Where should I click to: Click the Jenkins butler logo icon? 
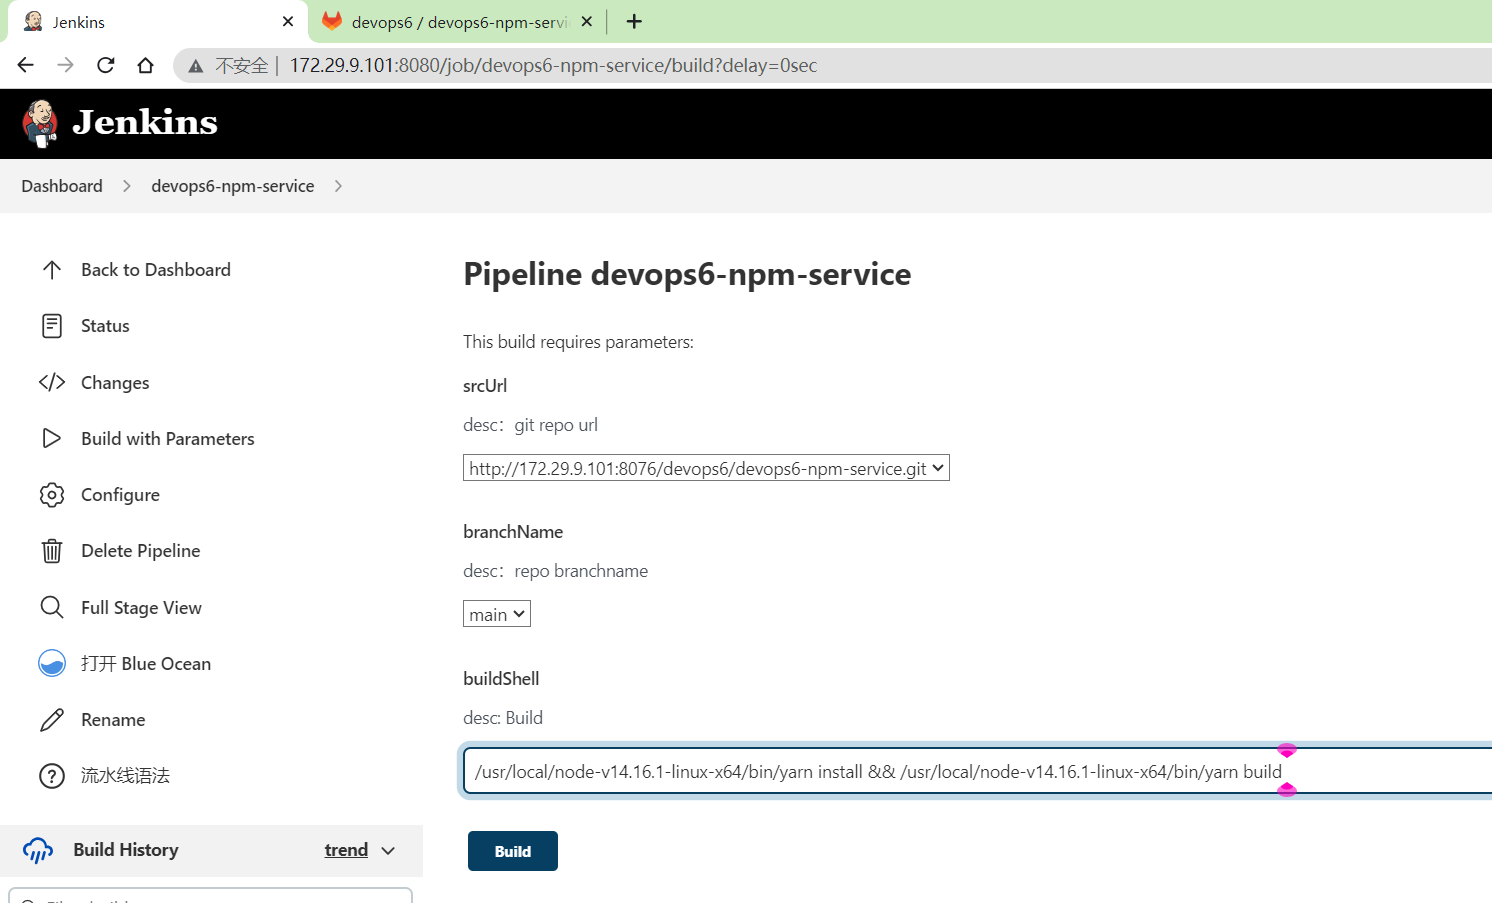pyautogui.click(x=40, y=123)
